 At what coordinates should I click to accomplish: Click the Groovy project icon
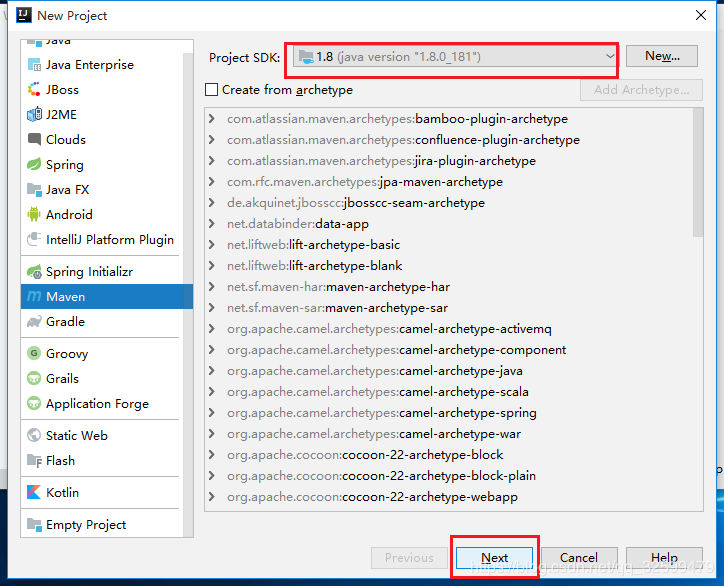pyautogui.click(x=34, y=353)
